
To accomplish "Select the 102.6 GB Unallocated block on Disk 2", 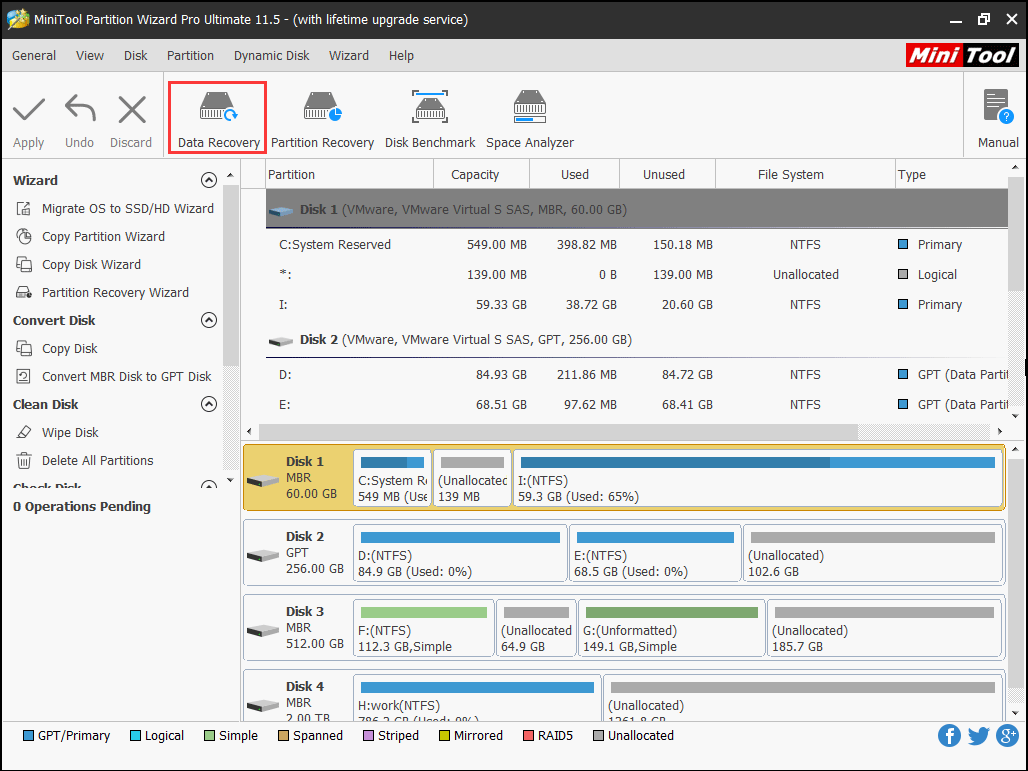I will 873,553.
